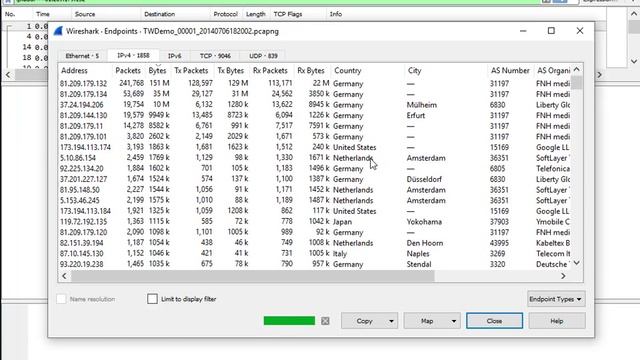Select address 81.209.179.134 row

pos(315,94)
